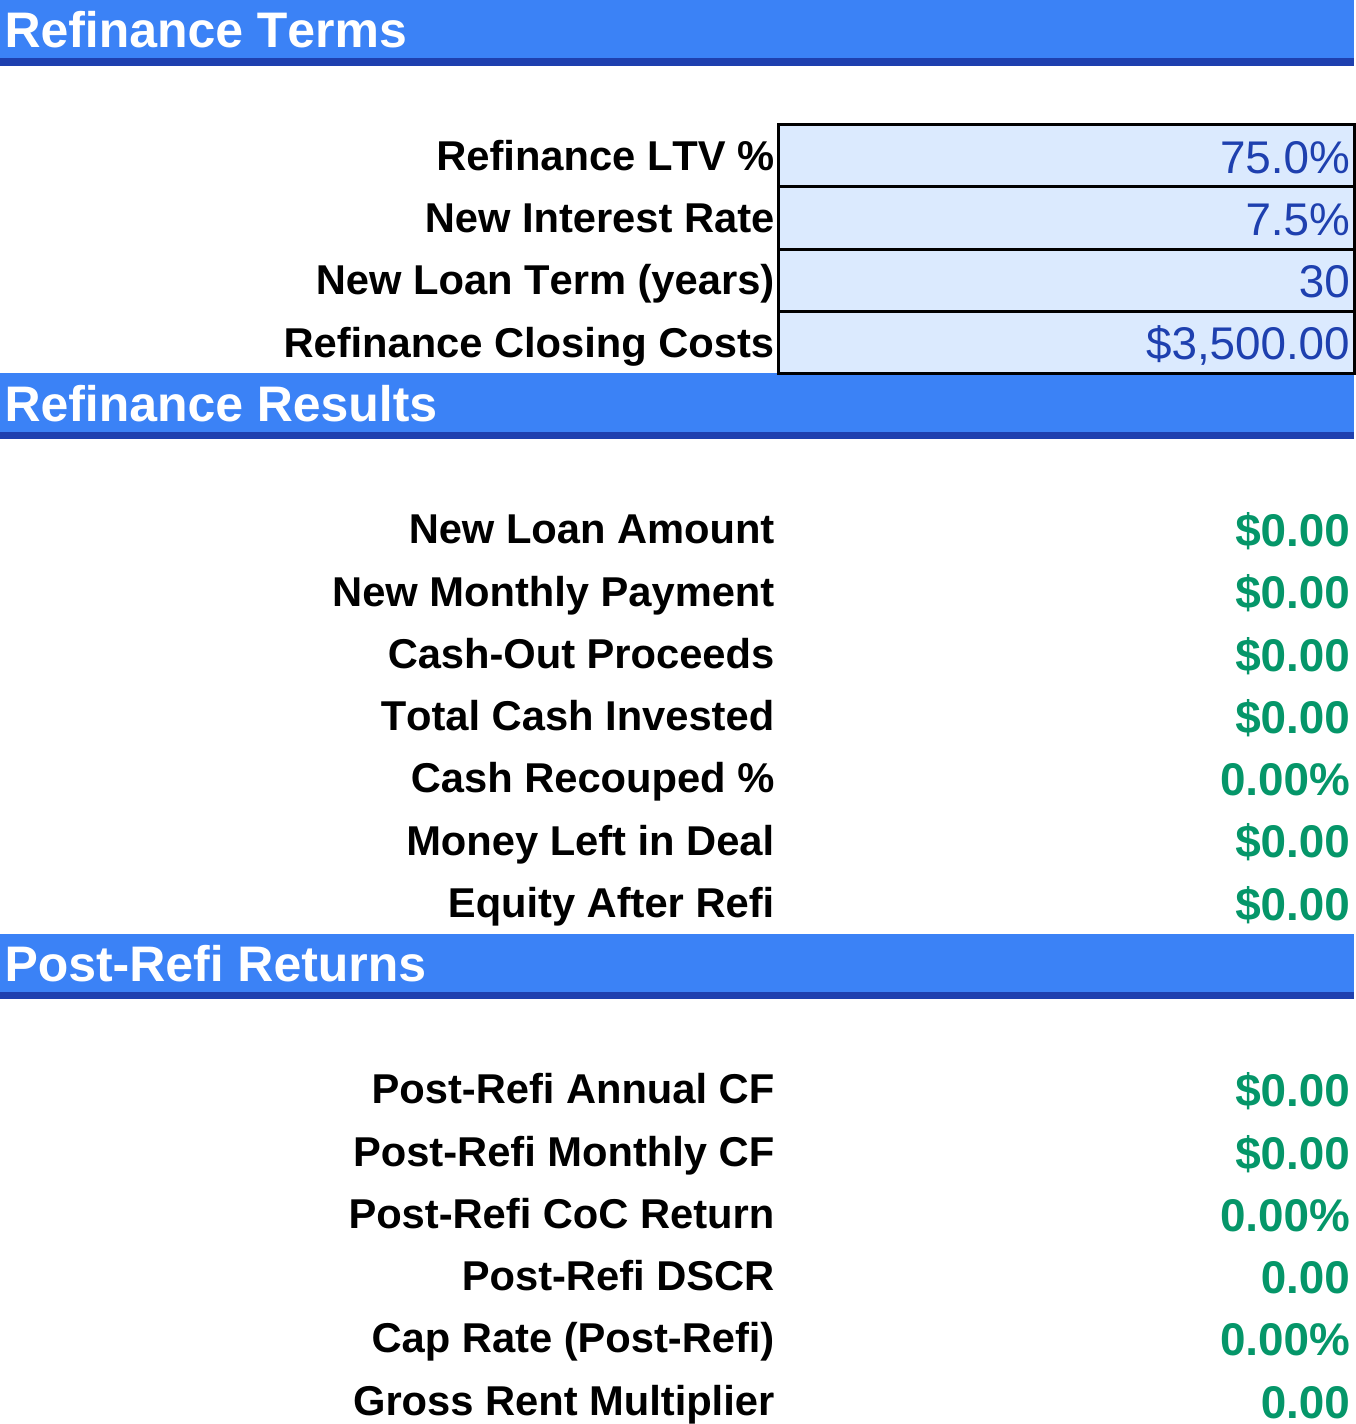Select the New Interest Rate 7.5% cell
1356x1424 pixels.
1066,219
